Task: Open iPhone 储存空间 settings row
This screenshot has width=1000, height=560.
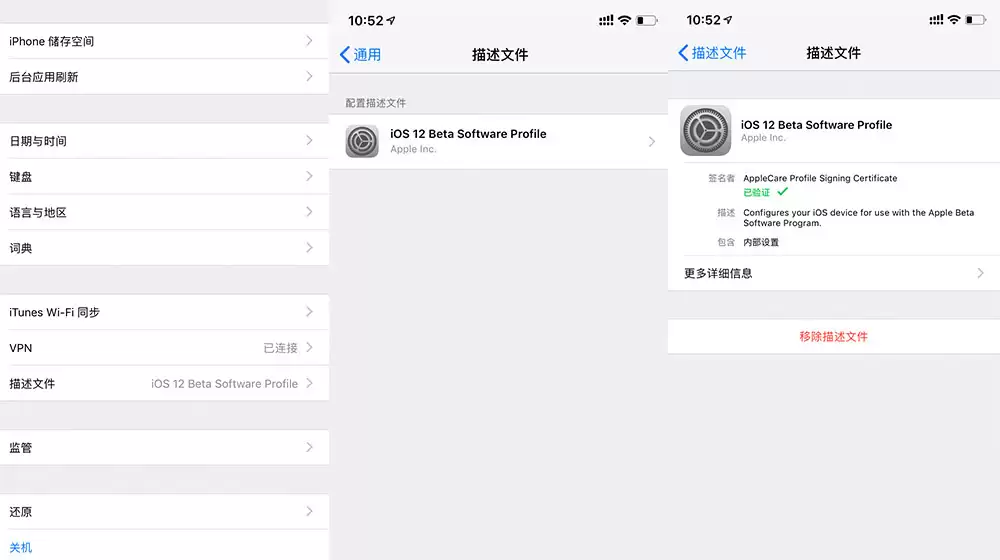Action: point(164,41)
